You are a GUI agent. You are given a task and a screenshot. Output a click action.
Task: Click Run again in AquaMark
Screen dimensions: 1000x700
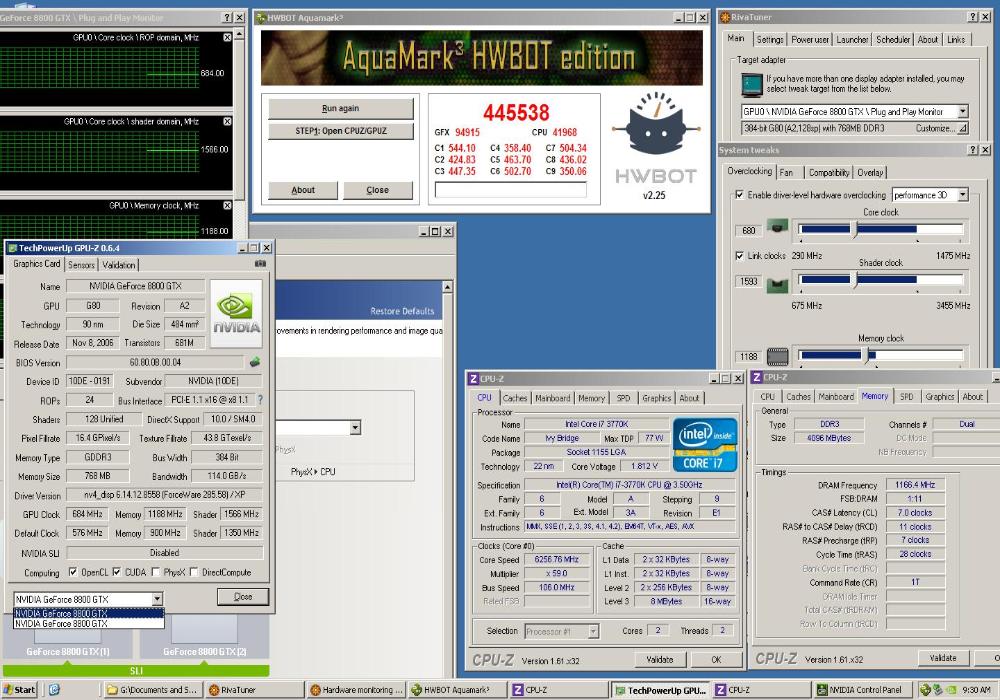click(x=341, y=108)
